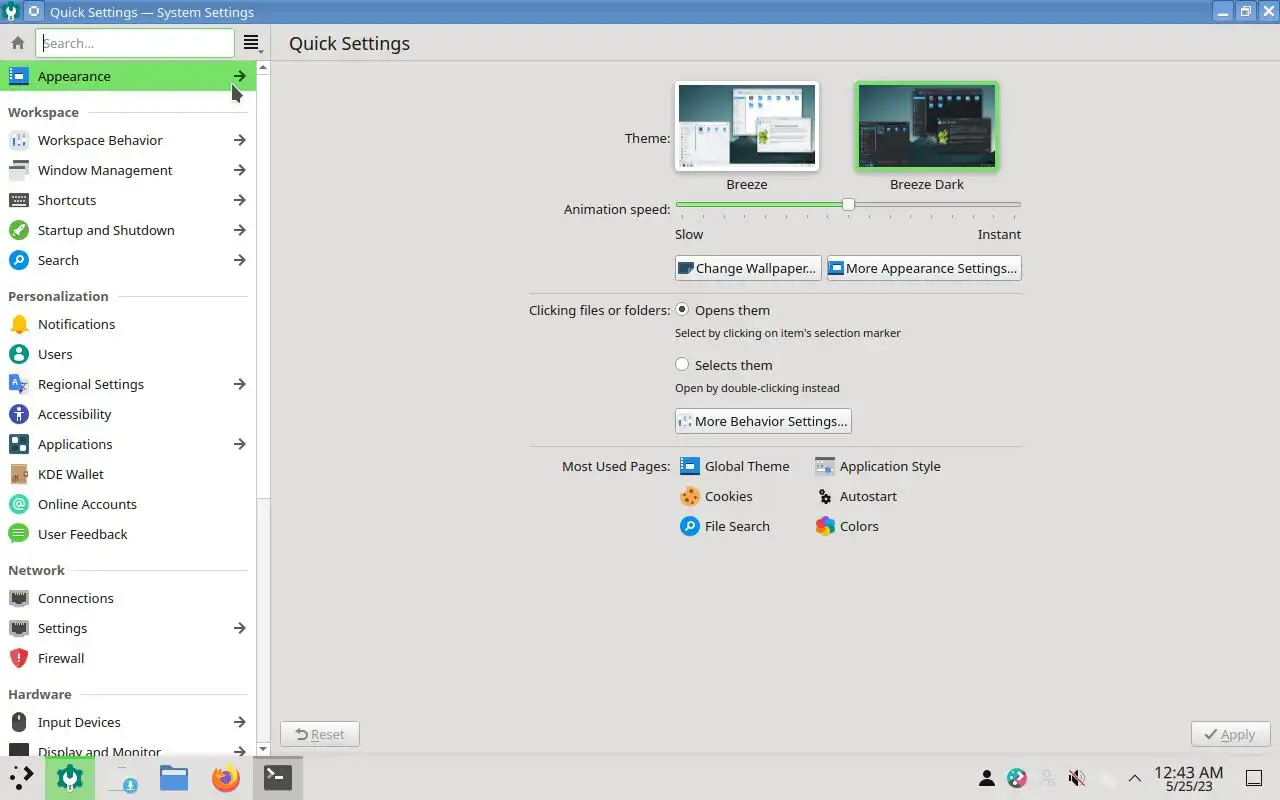Screen dimensions: 1280x800
Task: Open the network Settings label
Action: 62,628
